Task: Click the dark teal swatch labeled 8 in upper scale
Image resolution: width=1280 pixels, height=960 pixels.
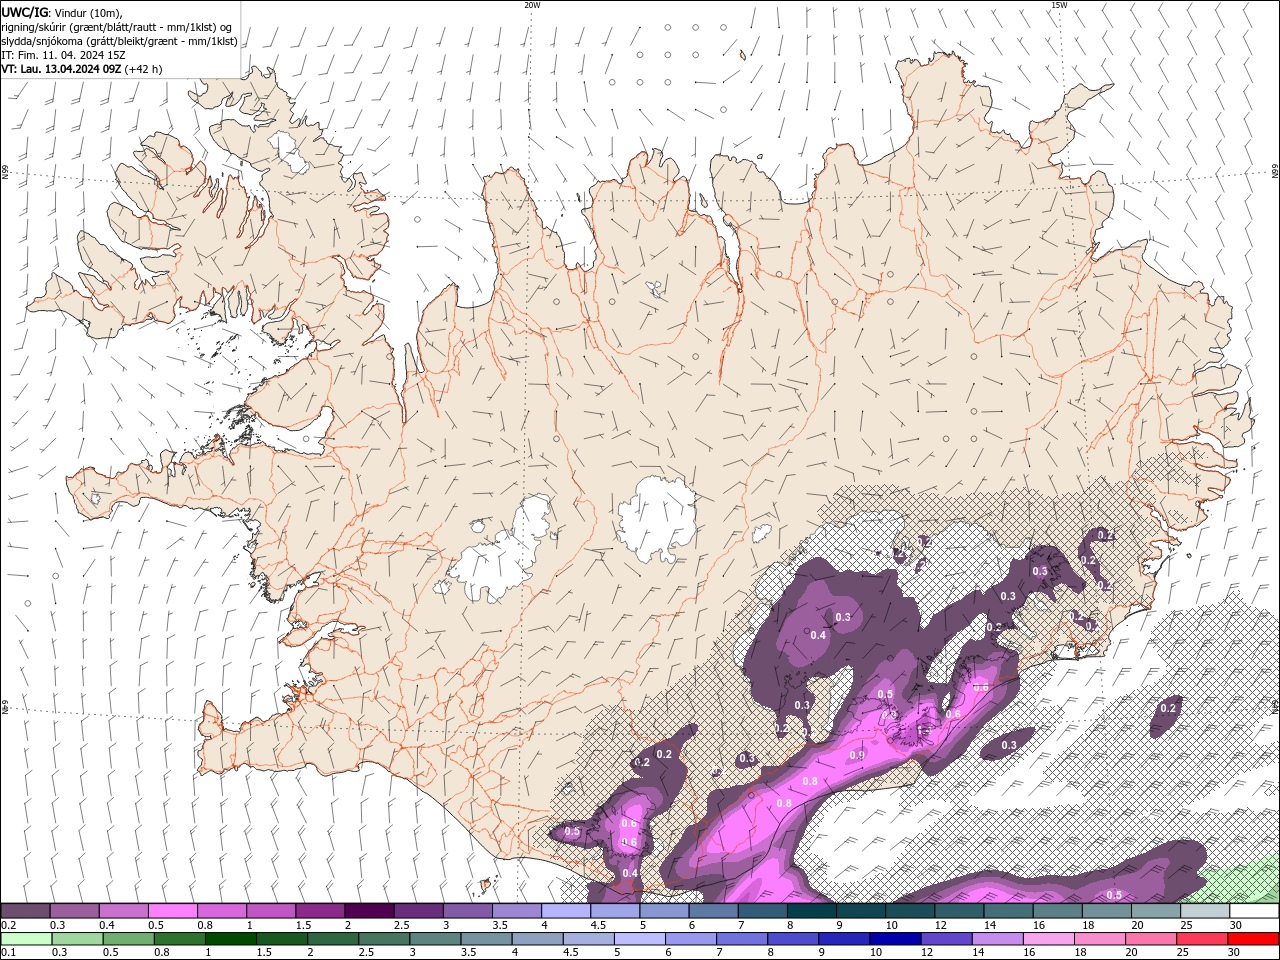Action: [811, 911]
